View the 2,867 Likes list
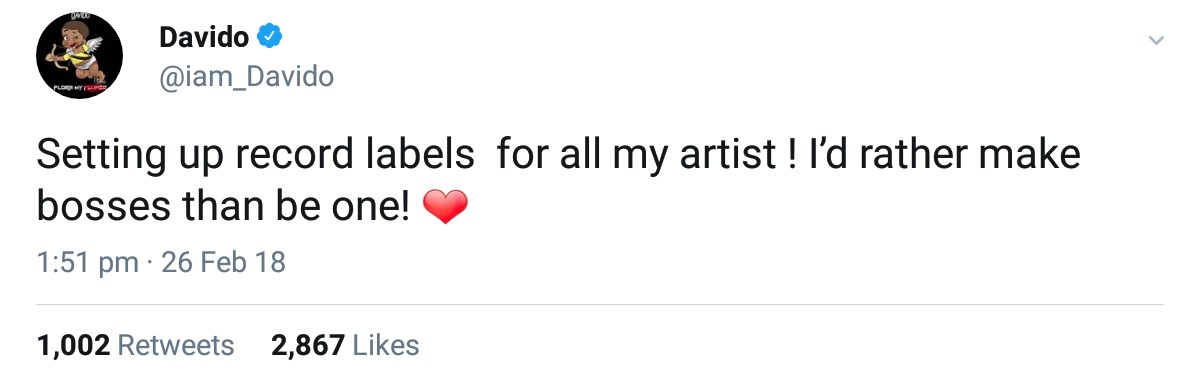The image size is (1200, 374). 345,346
